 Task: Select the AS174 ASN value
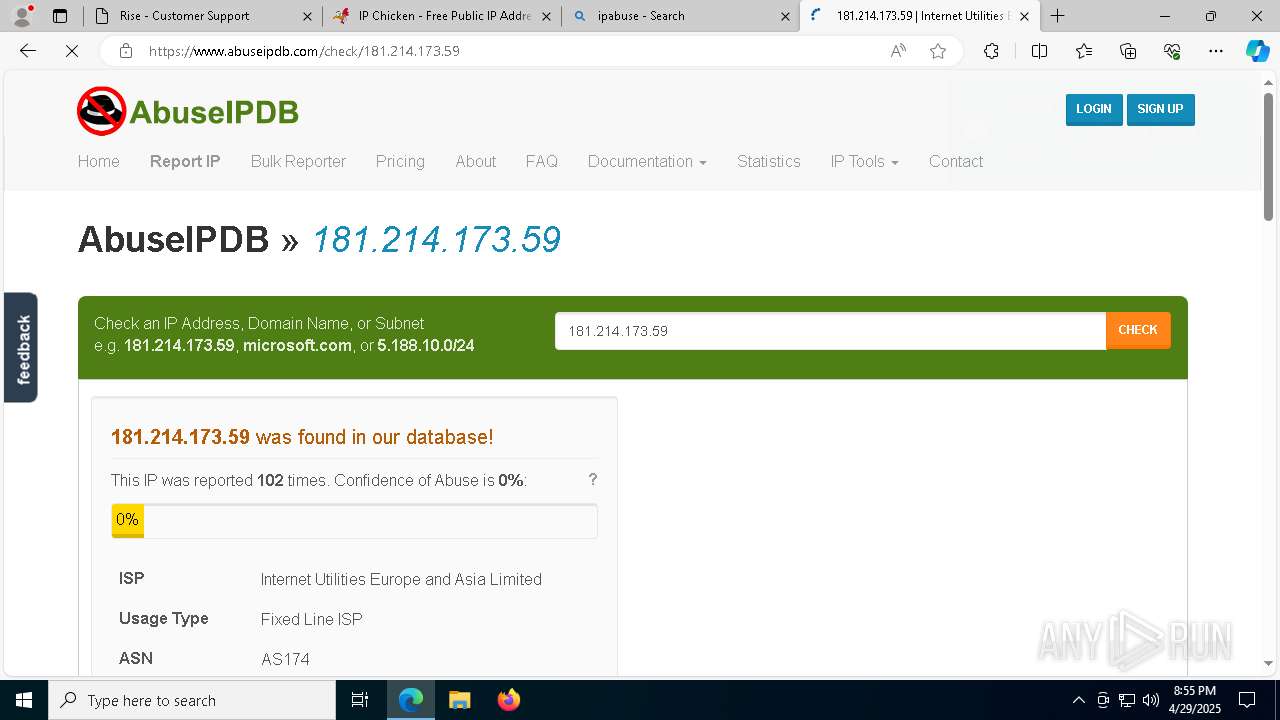[285, 659]
